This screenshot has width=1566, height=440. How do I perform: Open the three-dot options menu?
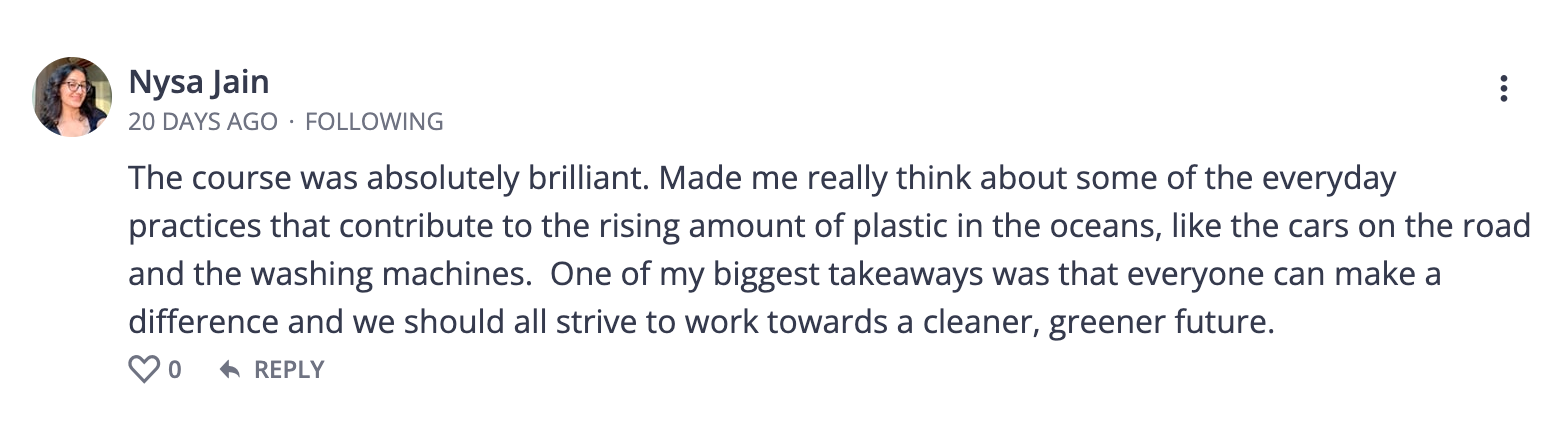pos(1503,88)
